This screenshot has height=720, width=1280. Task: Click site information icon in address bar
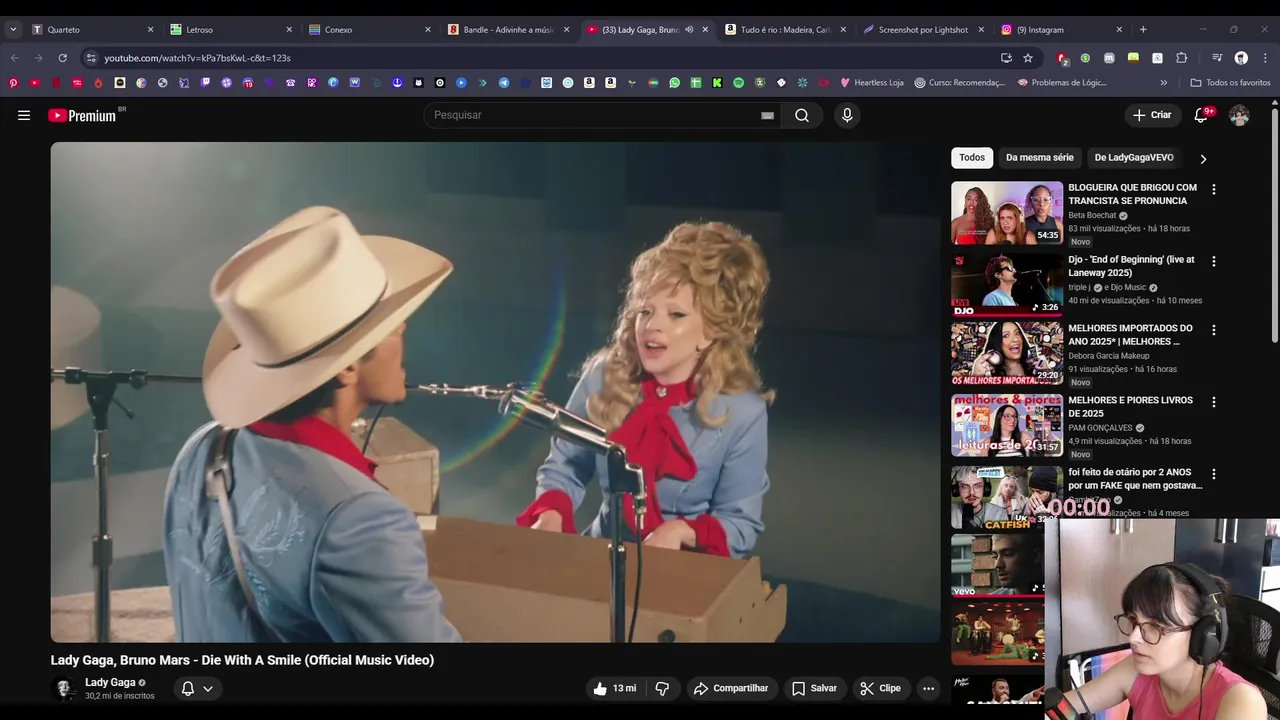pyautogui.click(x=91, y=58)
